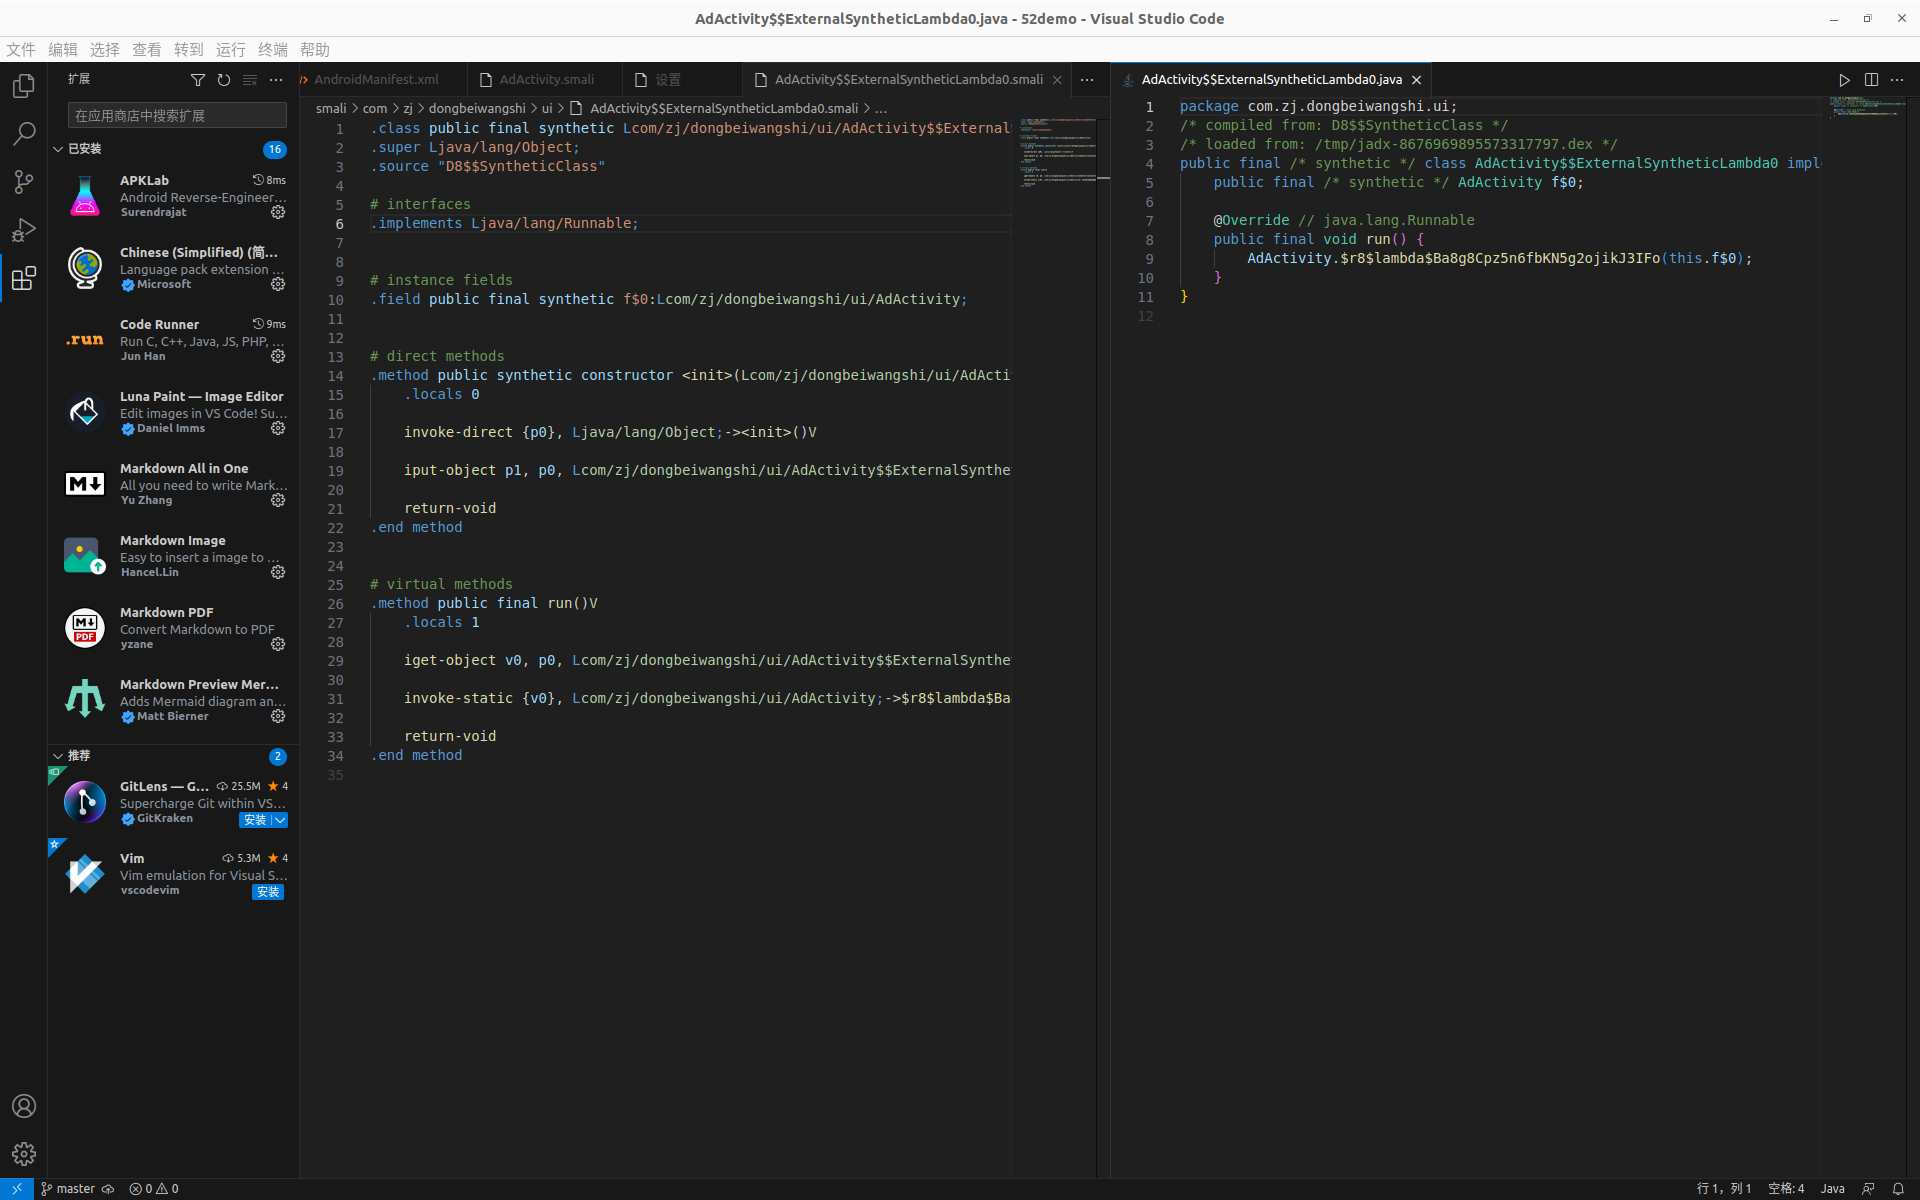This screenshot has height=1200, width=1920.
Task: Open the 帮助 menu
Action: pyautogui.click(x=315, y=50)
